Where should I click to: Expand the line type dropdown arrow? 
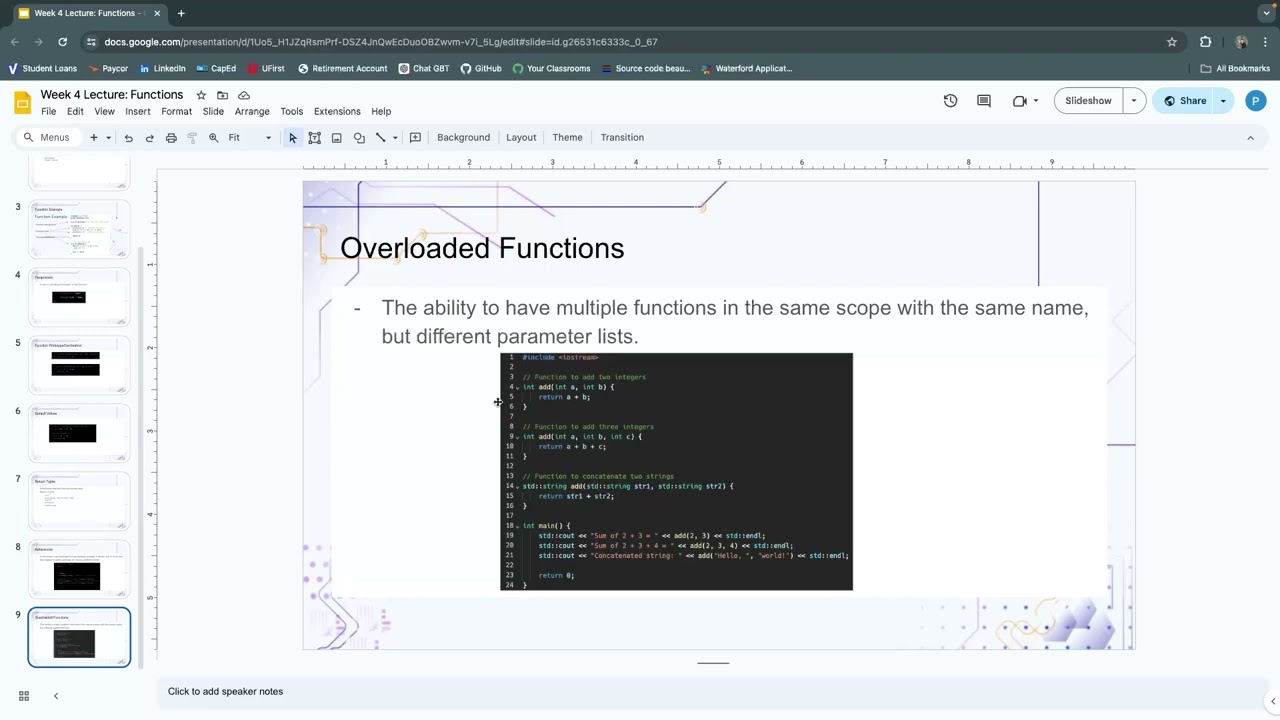[395, 138]
